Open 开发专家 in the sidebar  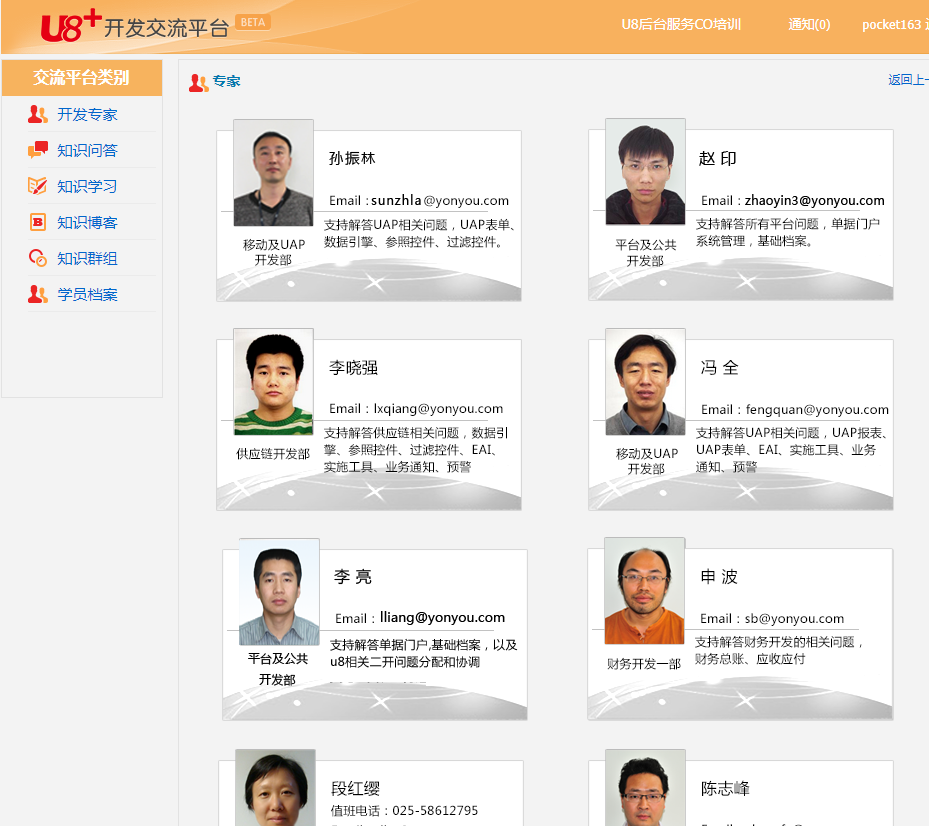87,114
